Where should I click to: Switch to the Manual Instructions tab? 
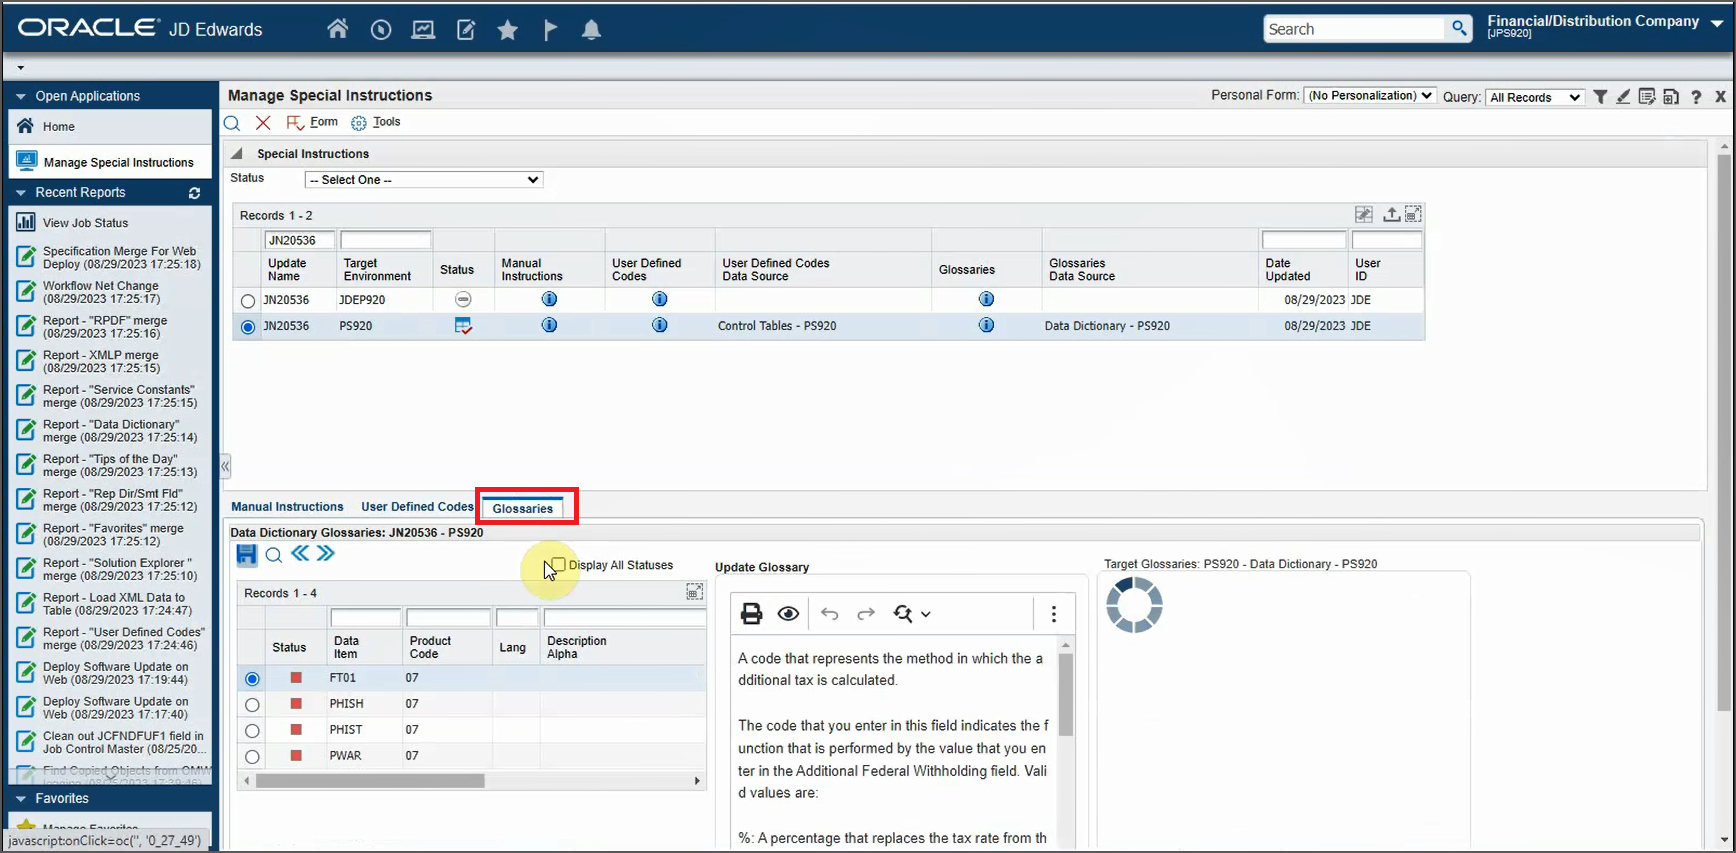287,507
